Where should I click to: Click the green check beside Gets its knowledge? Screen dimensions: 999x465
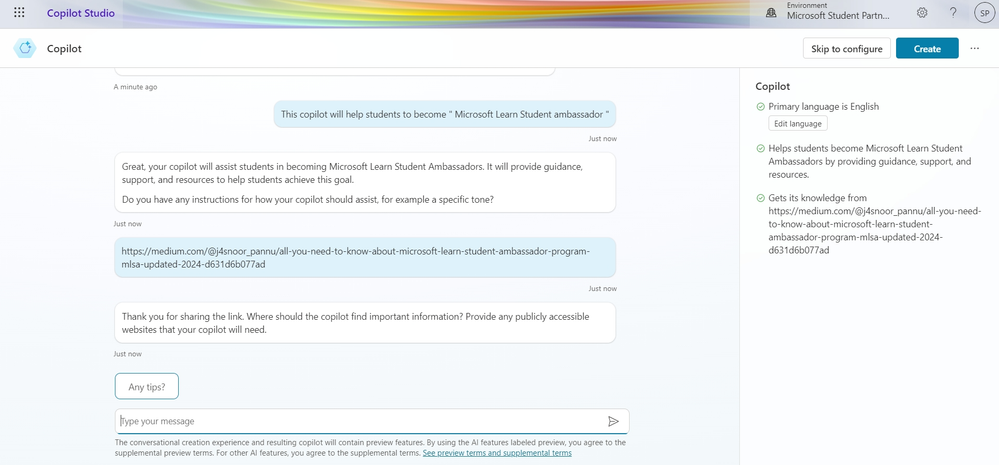coord(760,198)
